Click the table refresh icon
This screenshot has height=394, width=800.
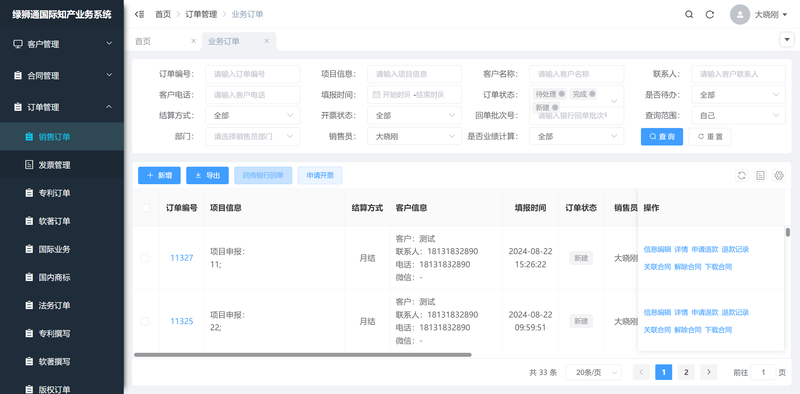pyautogui.click(x=742, y=176)
